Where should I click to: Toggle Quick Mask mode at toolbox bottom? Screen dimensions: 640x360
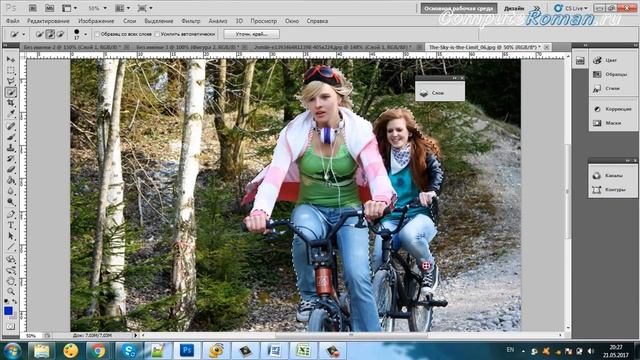(11, 327)
